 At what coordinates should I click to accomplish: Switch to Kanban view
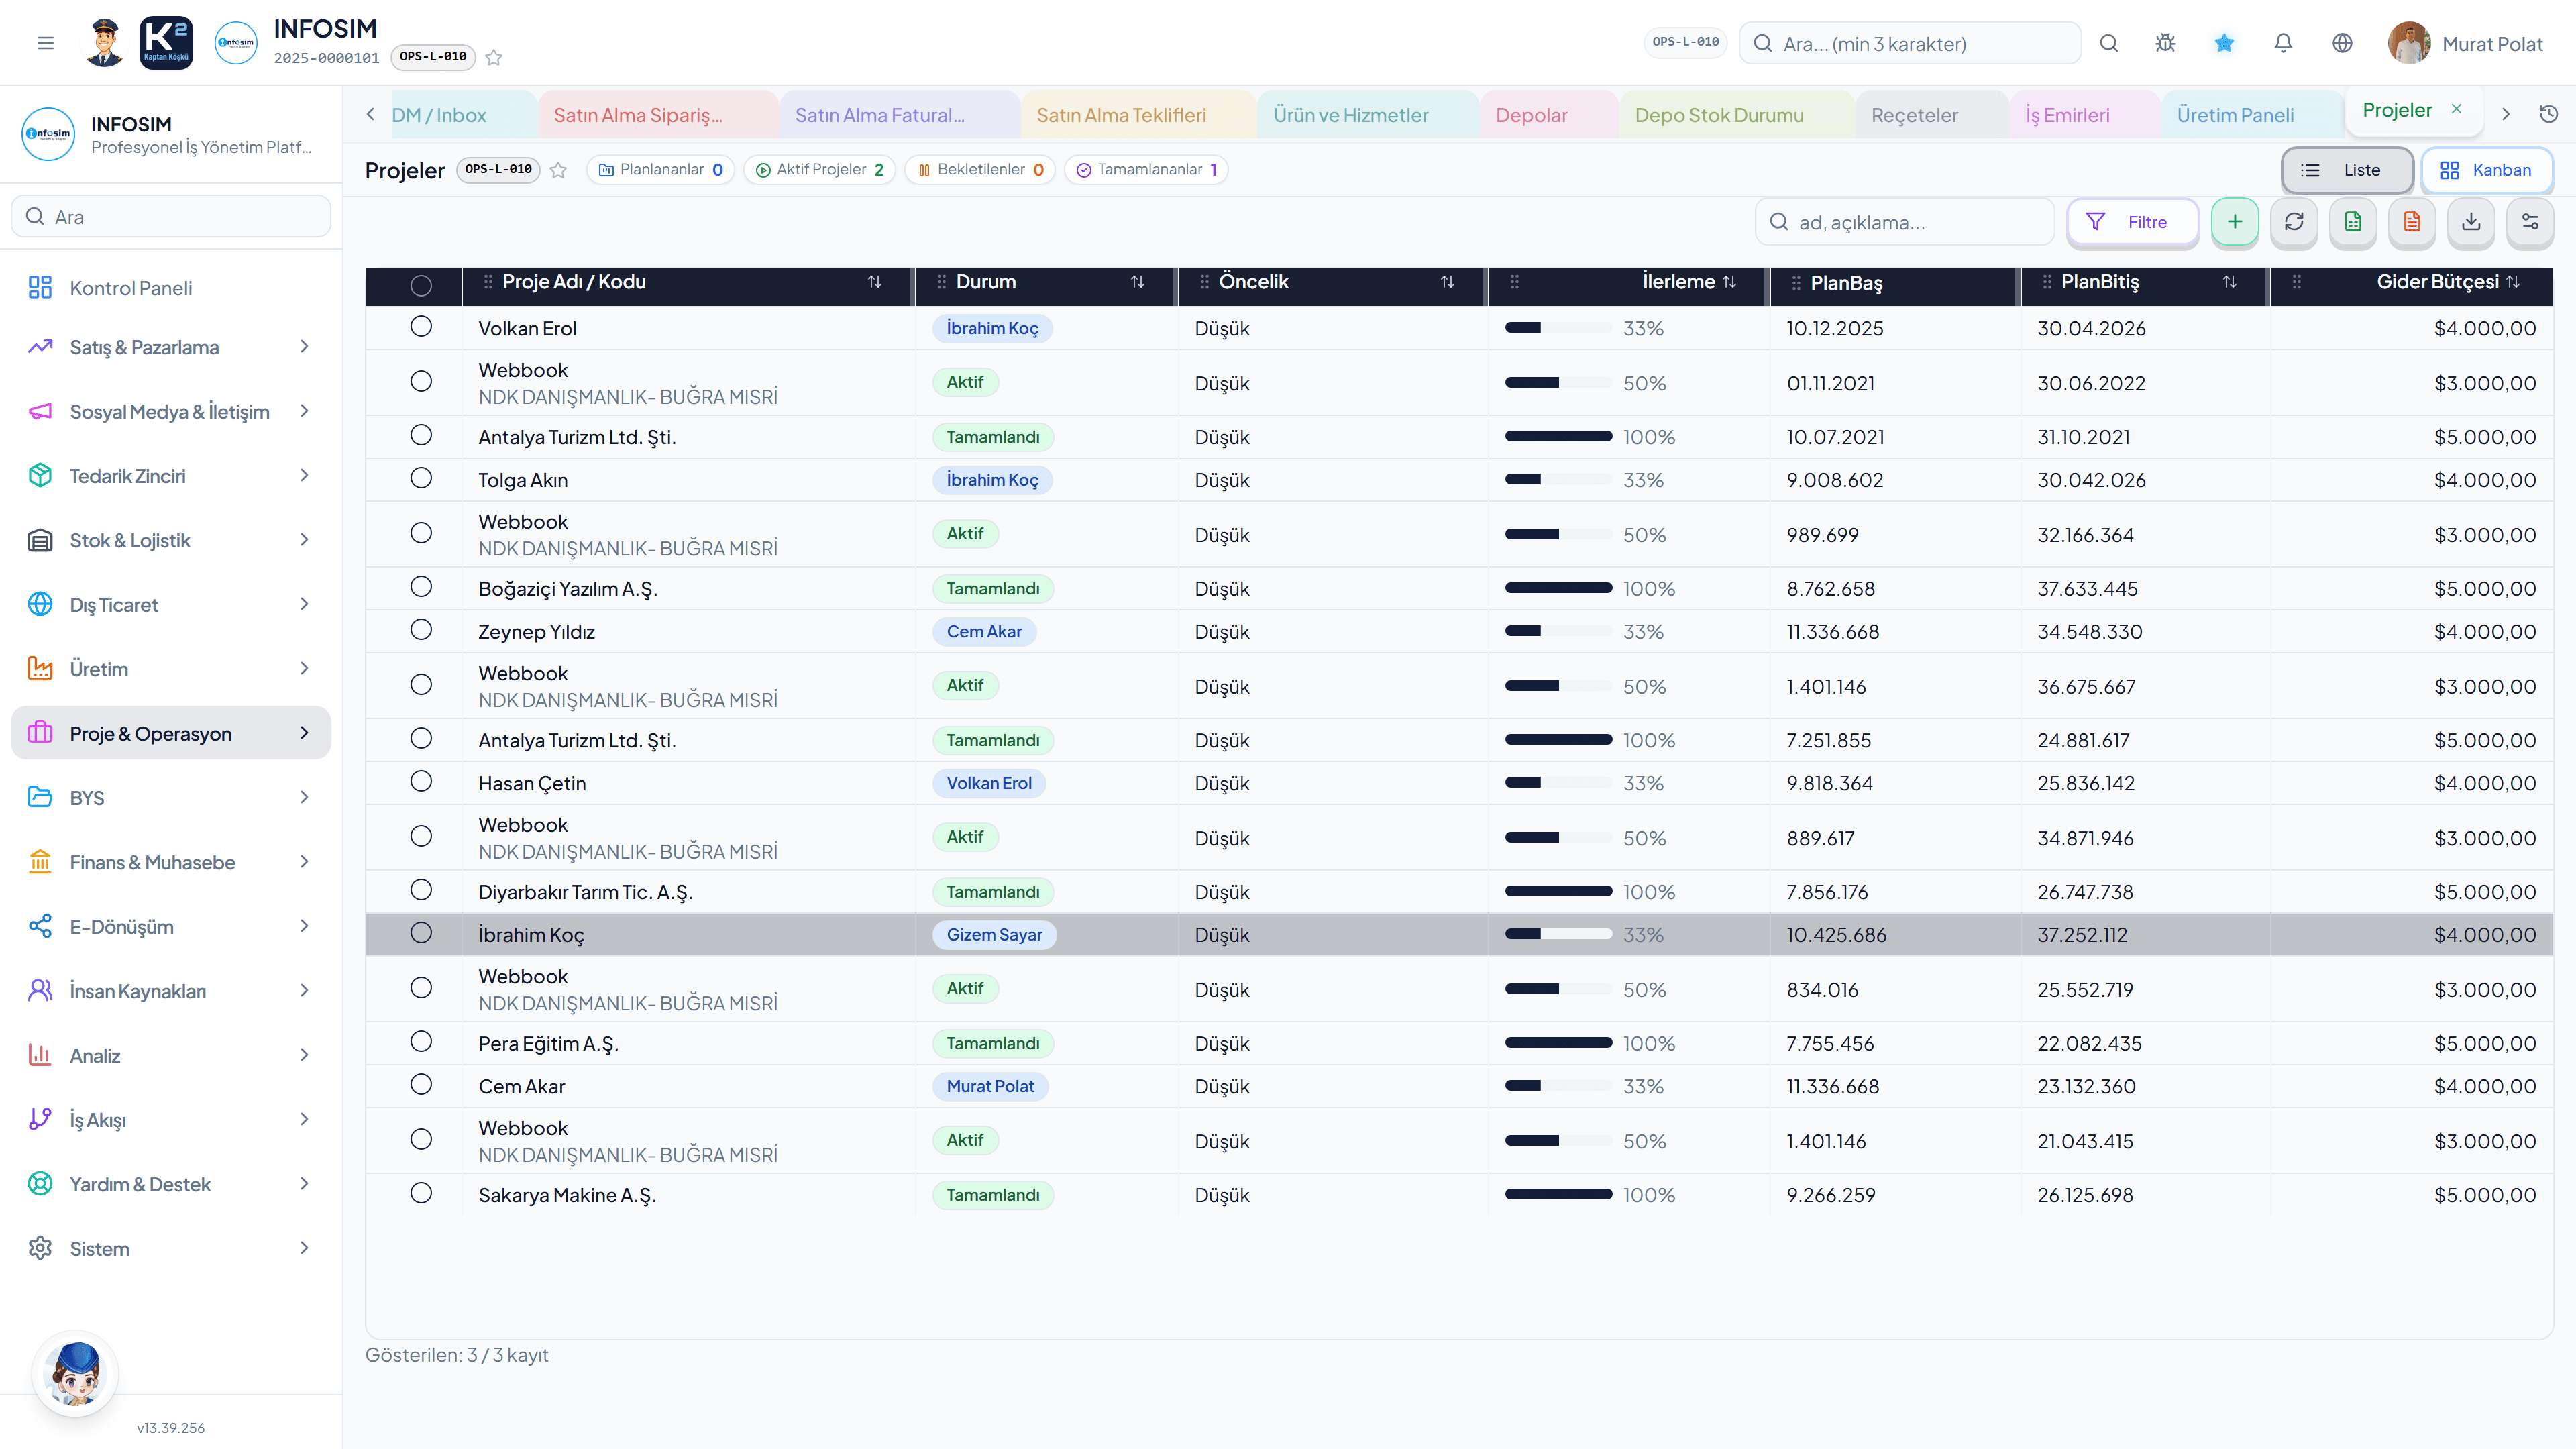(x=2485, y=170)
